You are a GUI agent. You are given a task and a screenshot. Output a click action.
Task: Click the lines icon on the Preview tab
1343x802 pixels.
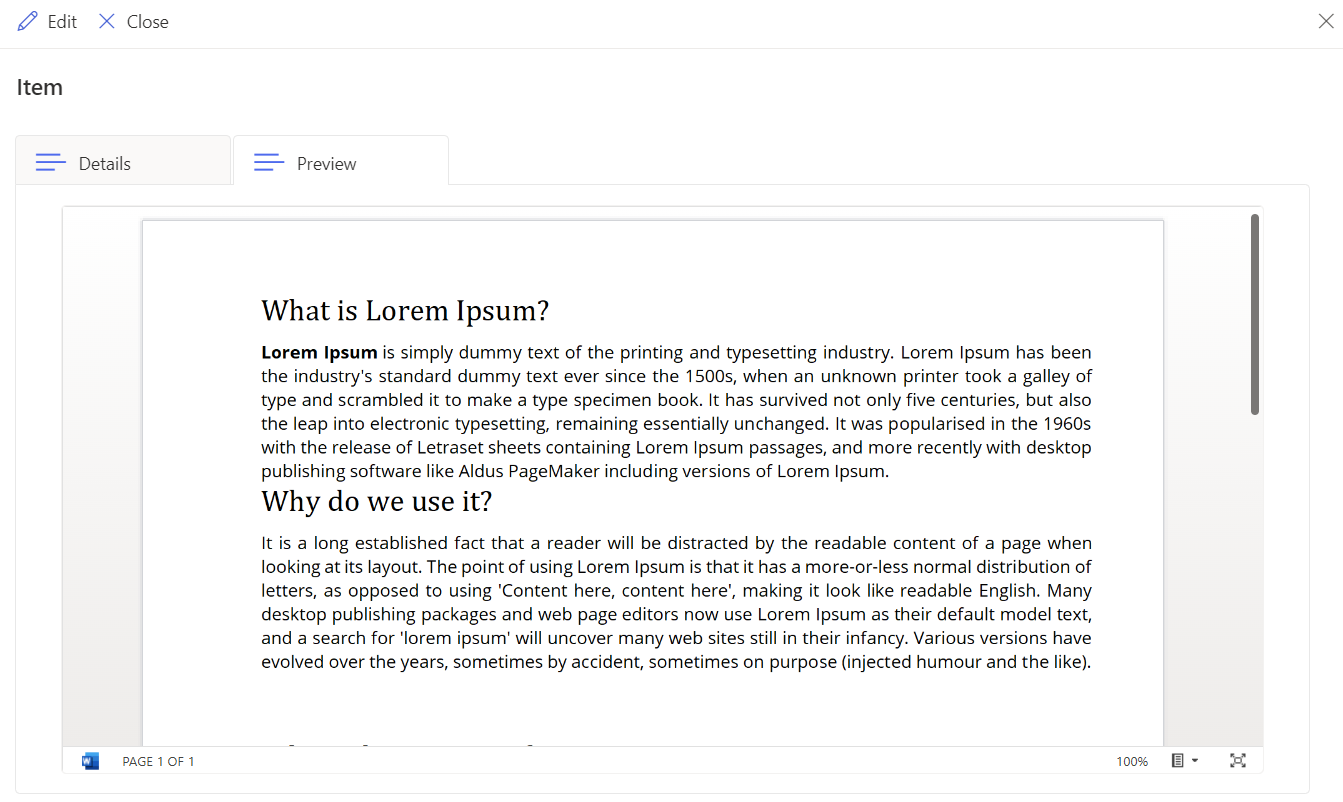[x=269, y=162]
